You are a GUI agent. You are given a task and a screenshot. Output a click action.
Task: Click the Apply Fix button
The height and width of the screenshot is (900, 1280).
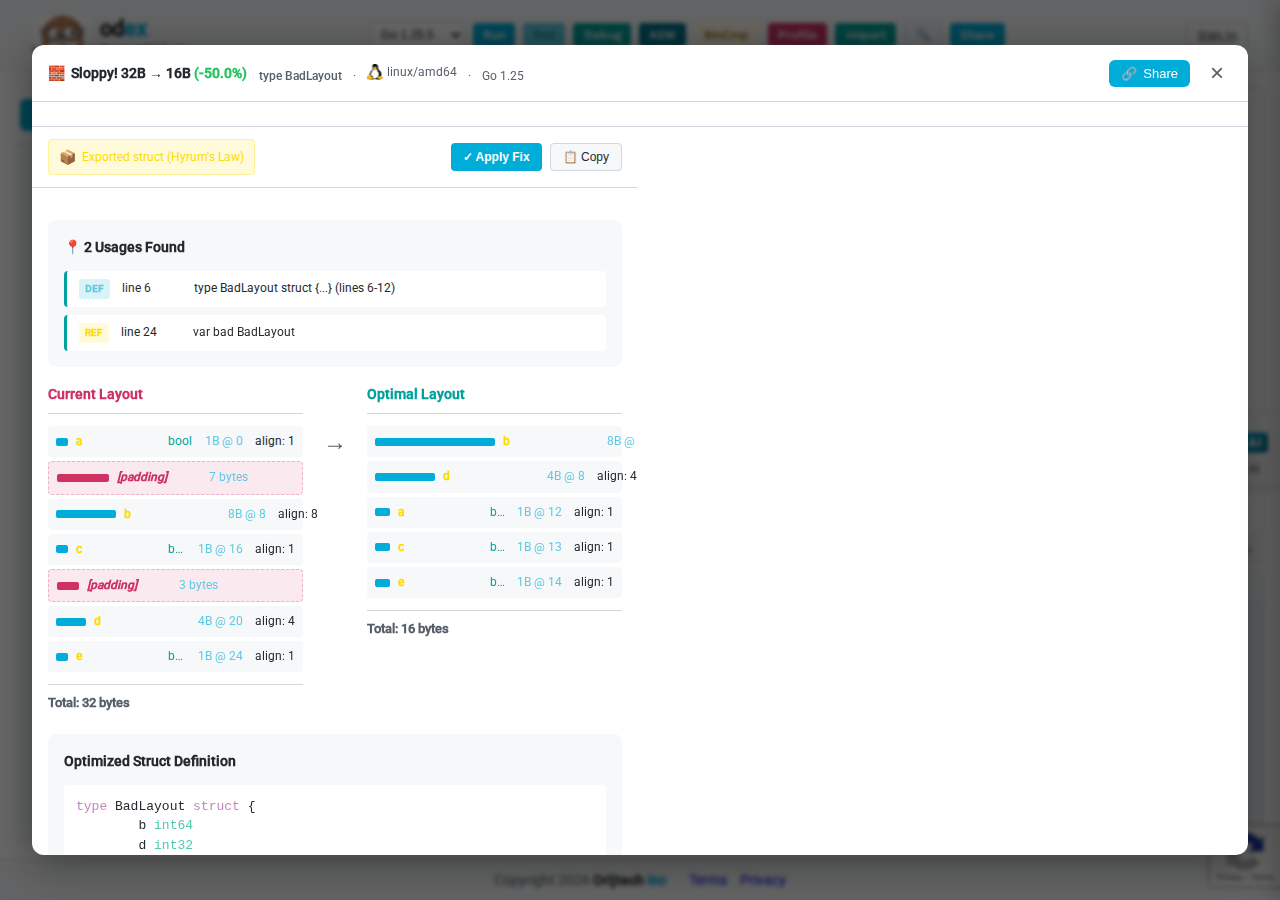[x=496, y=157]
